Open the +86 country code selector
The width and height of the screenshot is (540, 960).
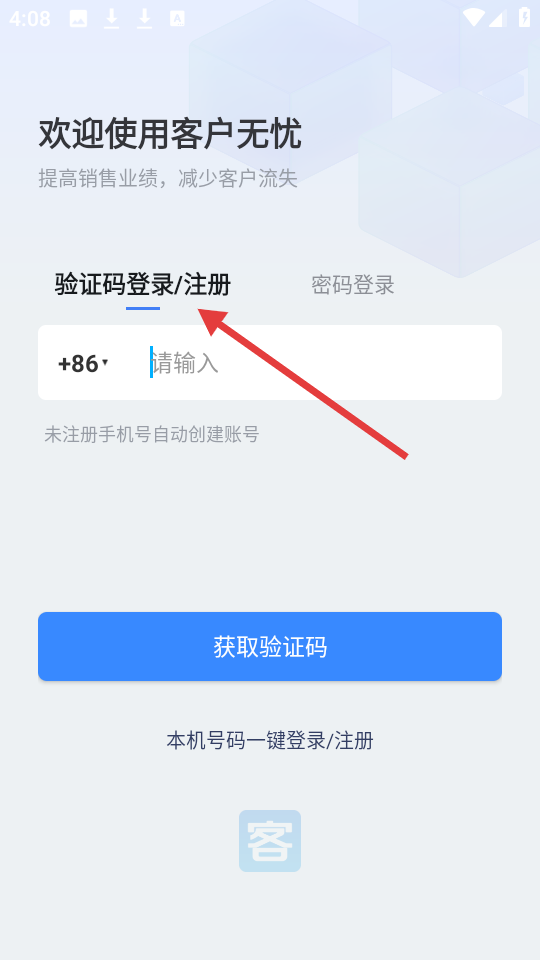[x=83, y=363]
